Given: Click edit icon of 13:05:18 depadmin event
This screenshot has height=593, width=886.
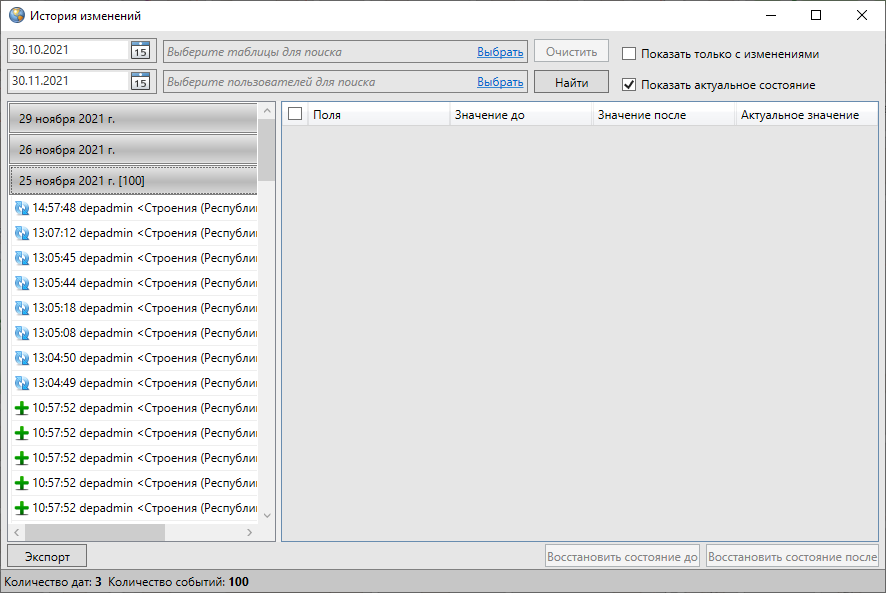Looking at the screenshot, I should [22, 308].
